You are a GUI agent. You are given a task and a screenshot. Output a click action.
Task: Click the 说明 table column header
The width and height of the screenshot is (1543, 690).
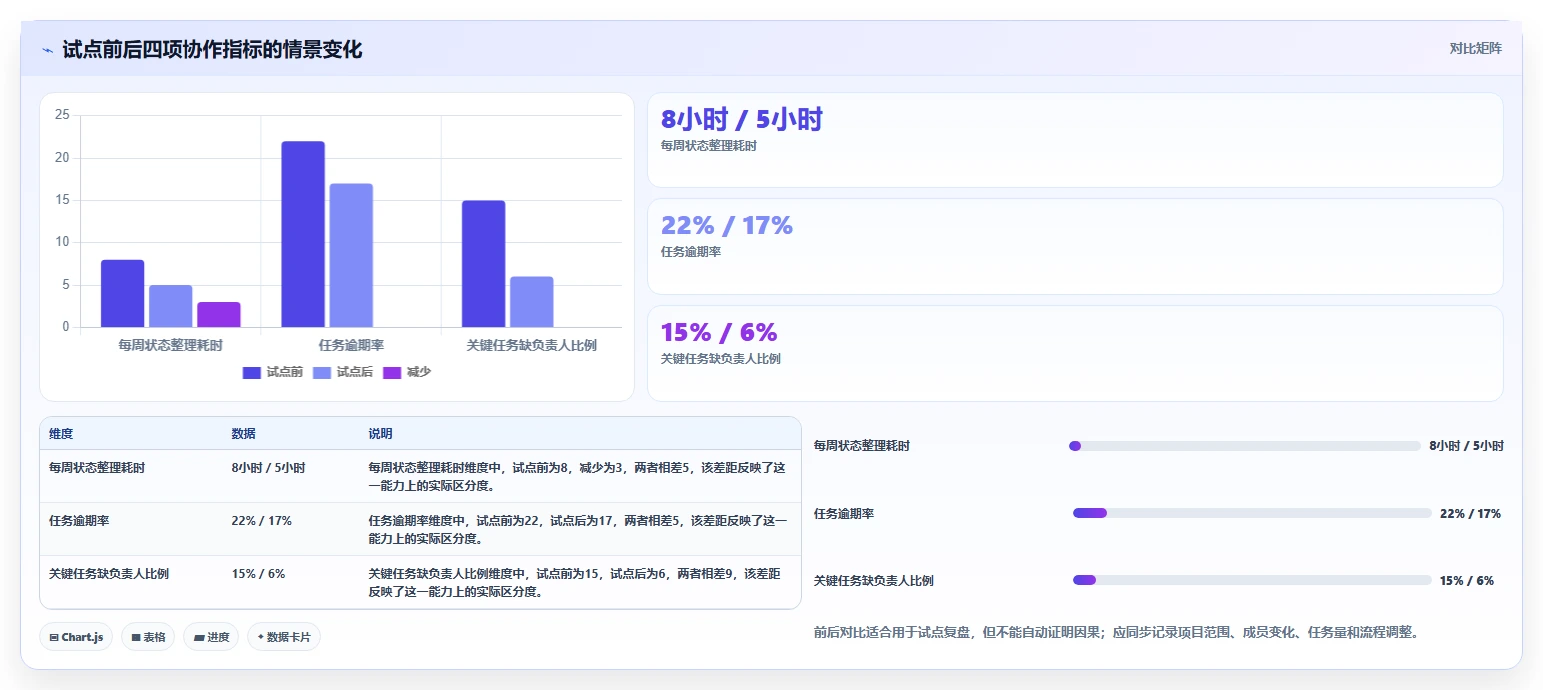[381, 434]
